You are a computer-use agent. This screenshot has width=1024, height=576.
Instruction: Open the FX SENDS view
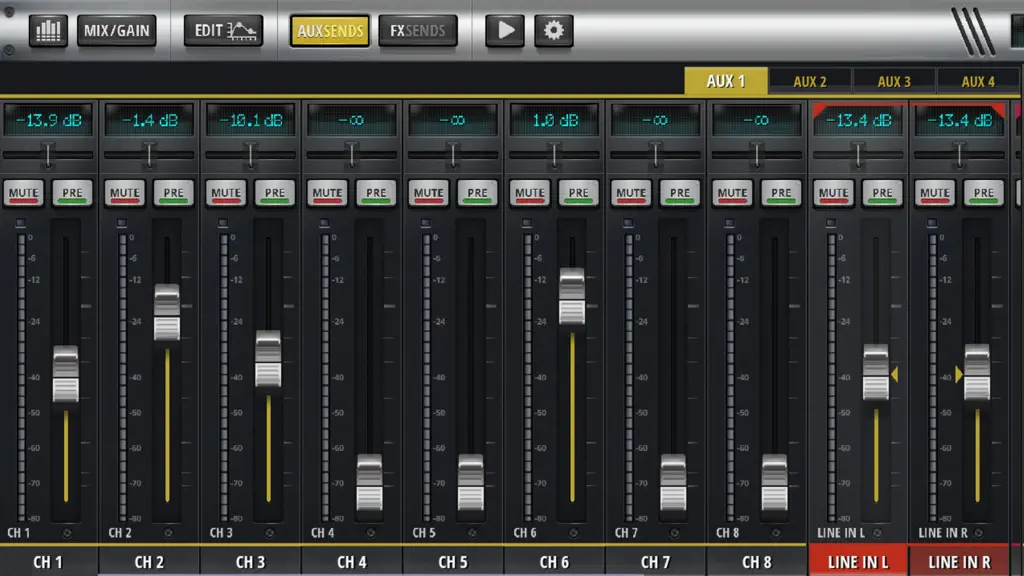(418, 31)
